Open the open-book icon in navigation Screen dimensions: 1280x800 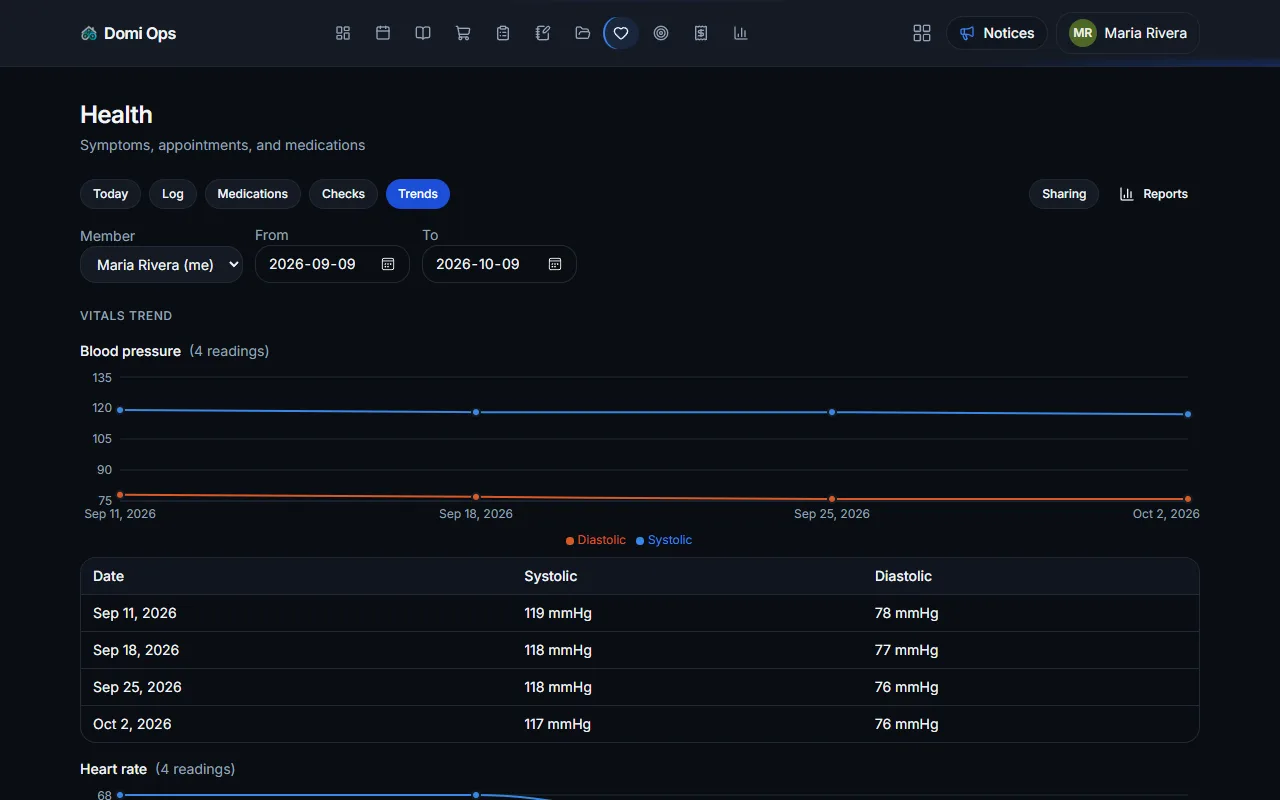pos(423,33)
